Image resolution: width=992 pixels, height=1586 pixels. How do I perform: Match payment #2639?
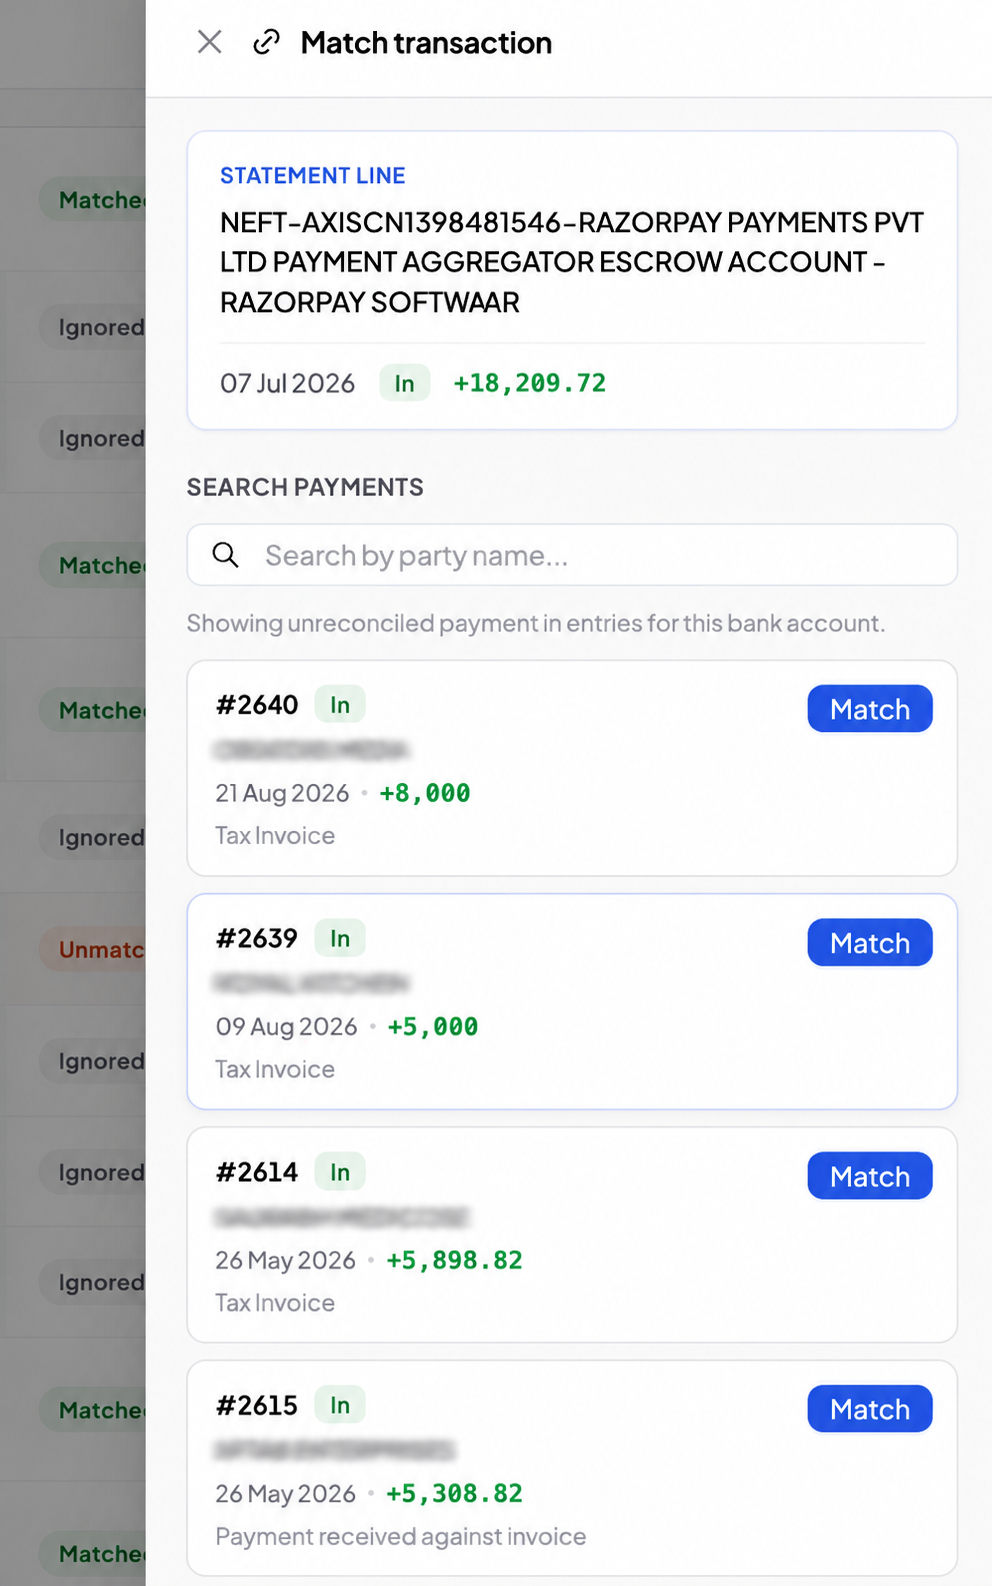pos(870,943)
